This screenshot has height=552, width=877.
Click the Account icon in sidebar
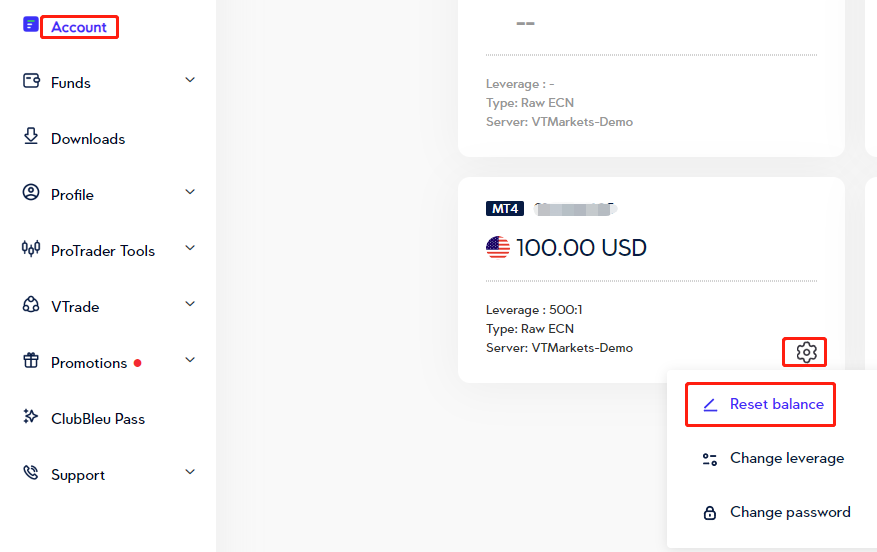[x=31, y=26]
